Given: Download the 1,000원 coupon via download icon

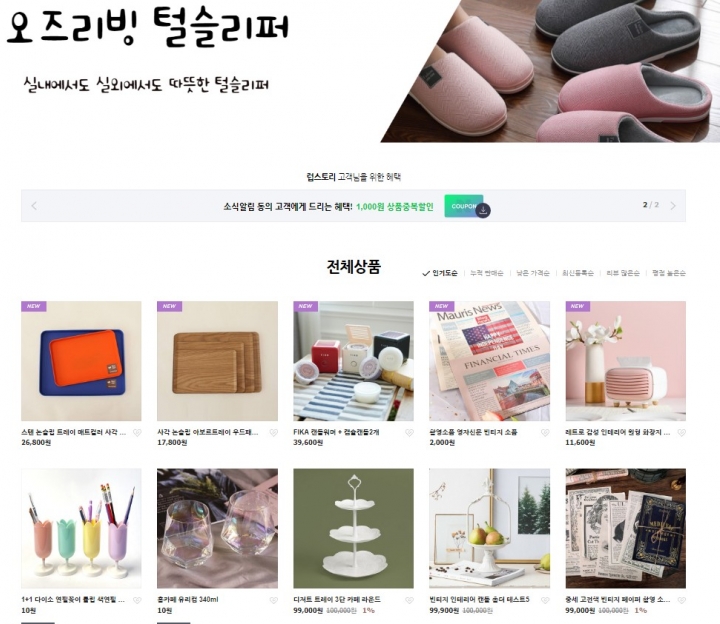Looking at the screenshot, I should pyautogui.click(x=483, y=211).
